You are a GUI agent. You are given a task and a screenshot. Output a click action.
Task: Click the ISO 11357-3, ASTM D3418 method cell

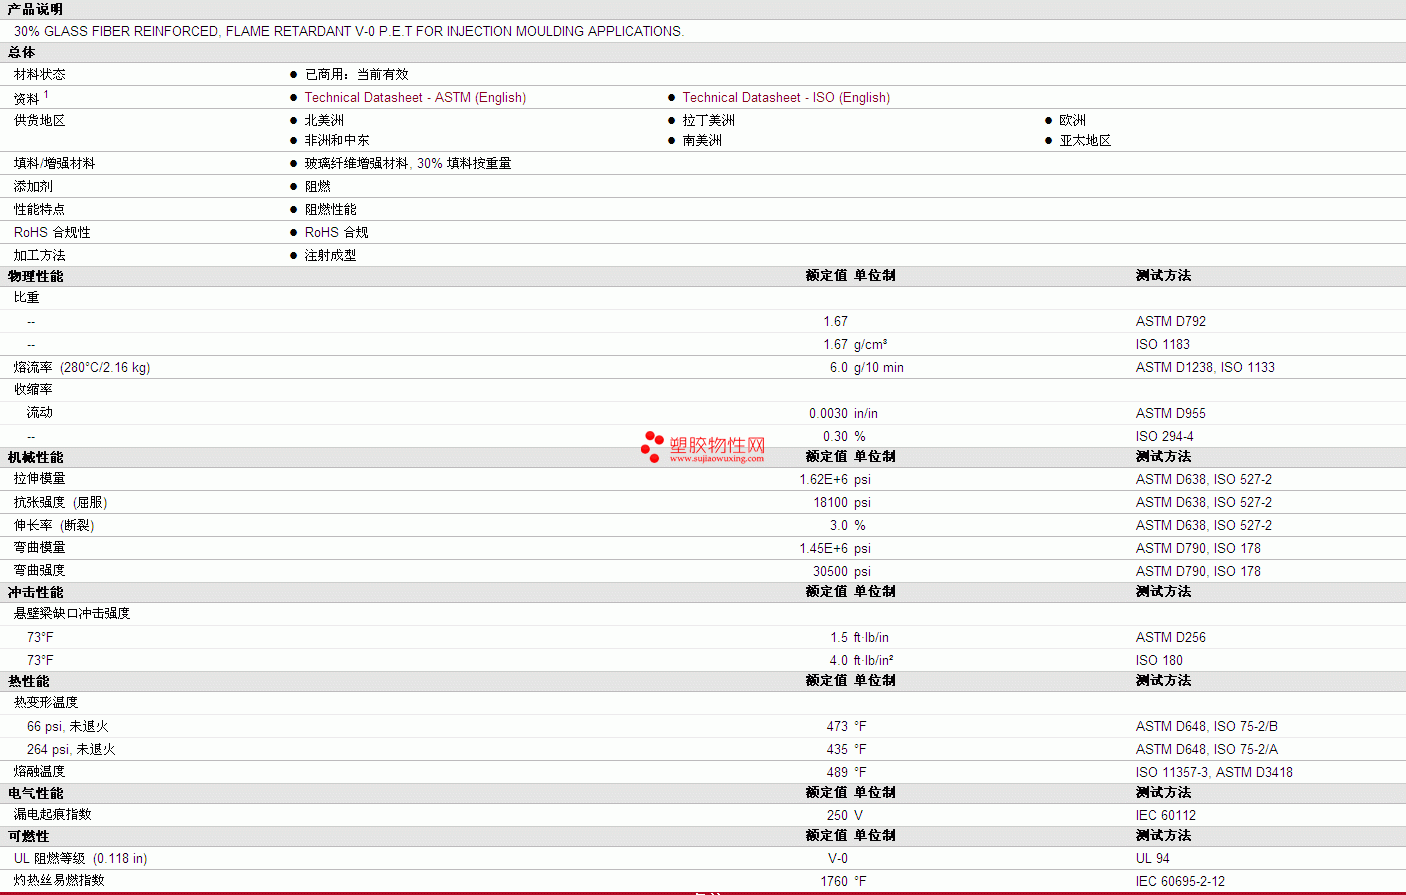pyautogui.click(x=1214, y=772)
